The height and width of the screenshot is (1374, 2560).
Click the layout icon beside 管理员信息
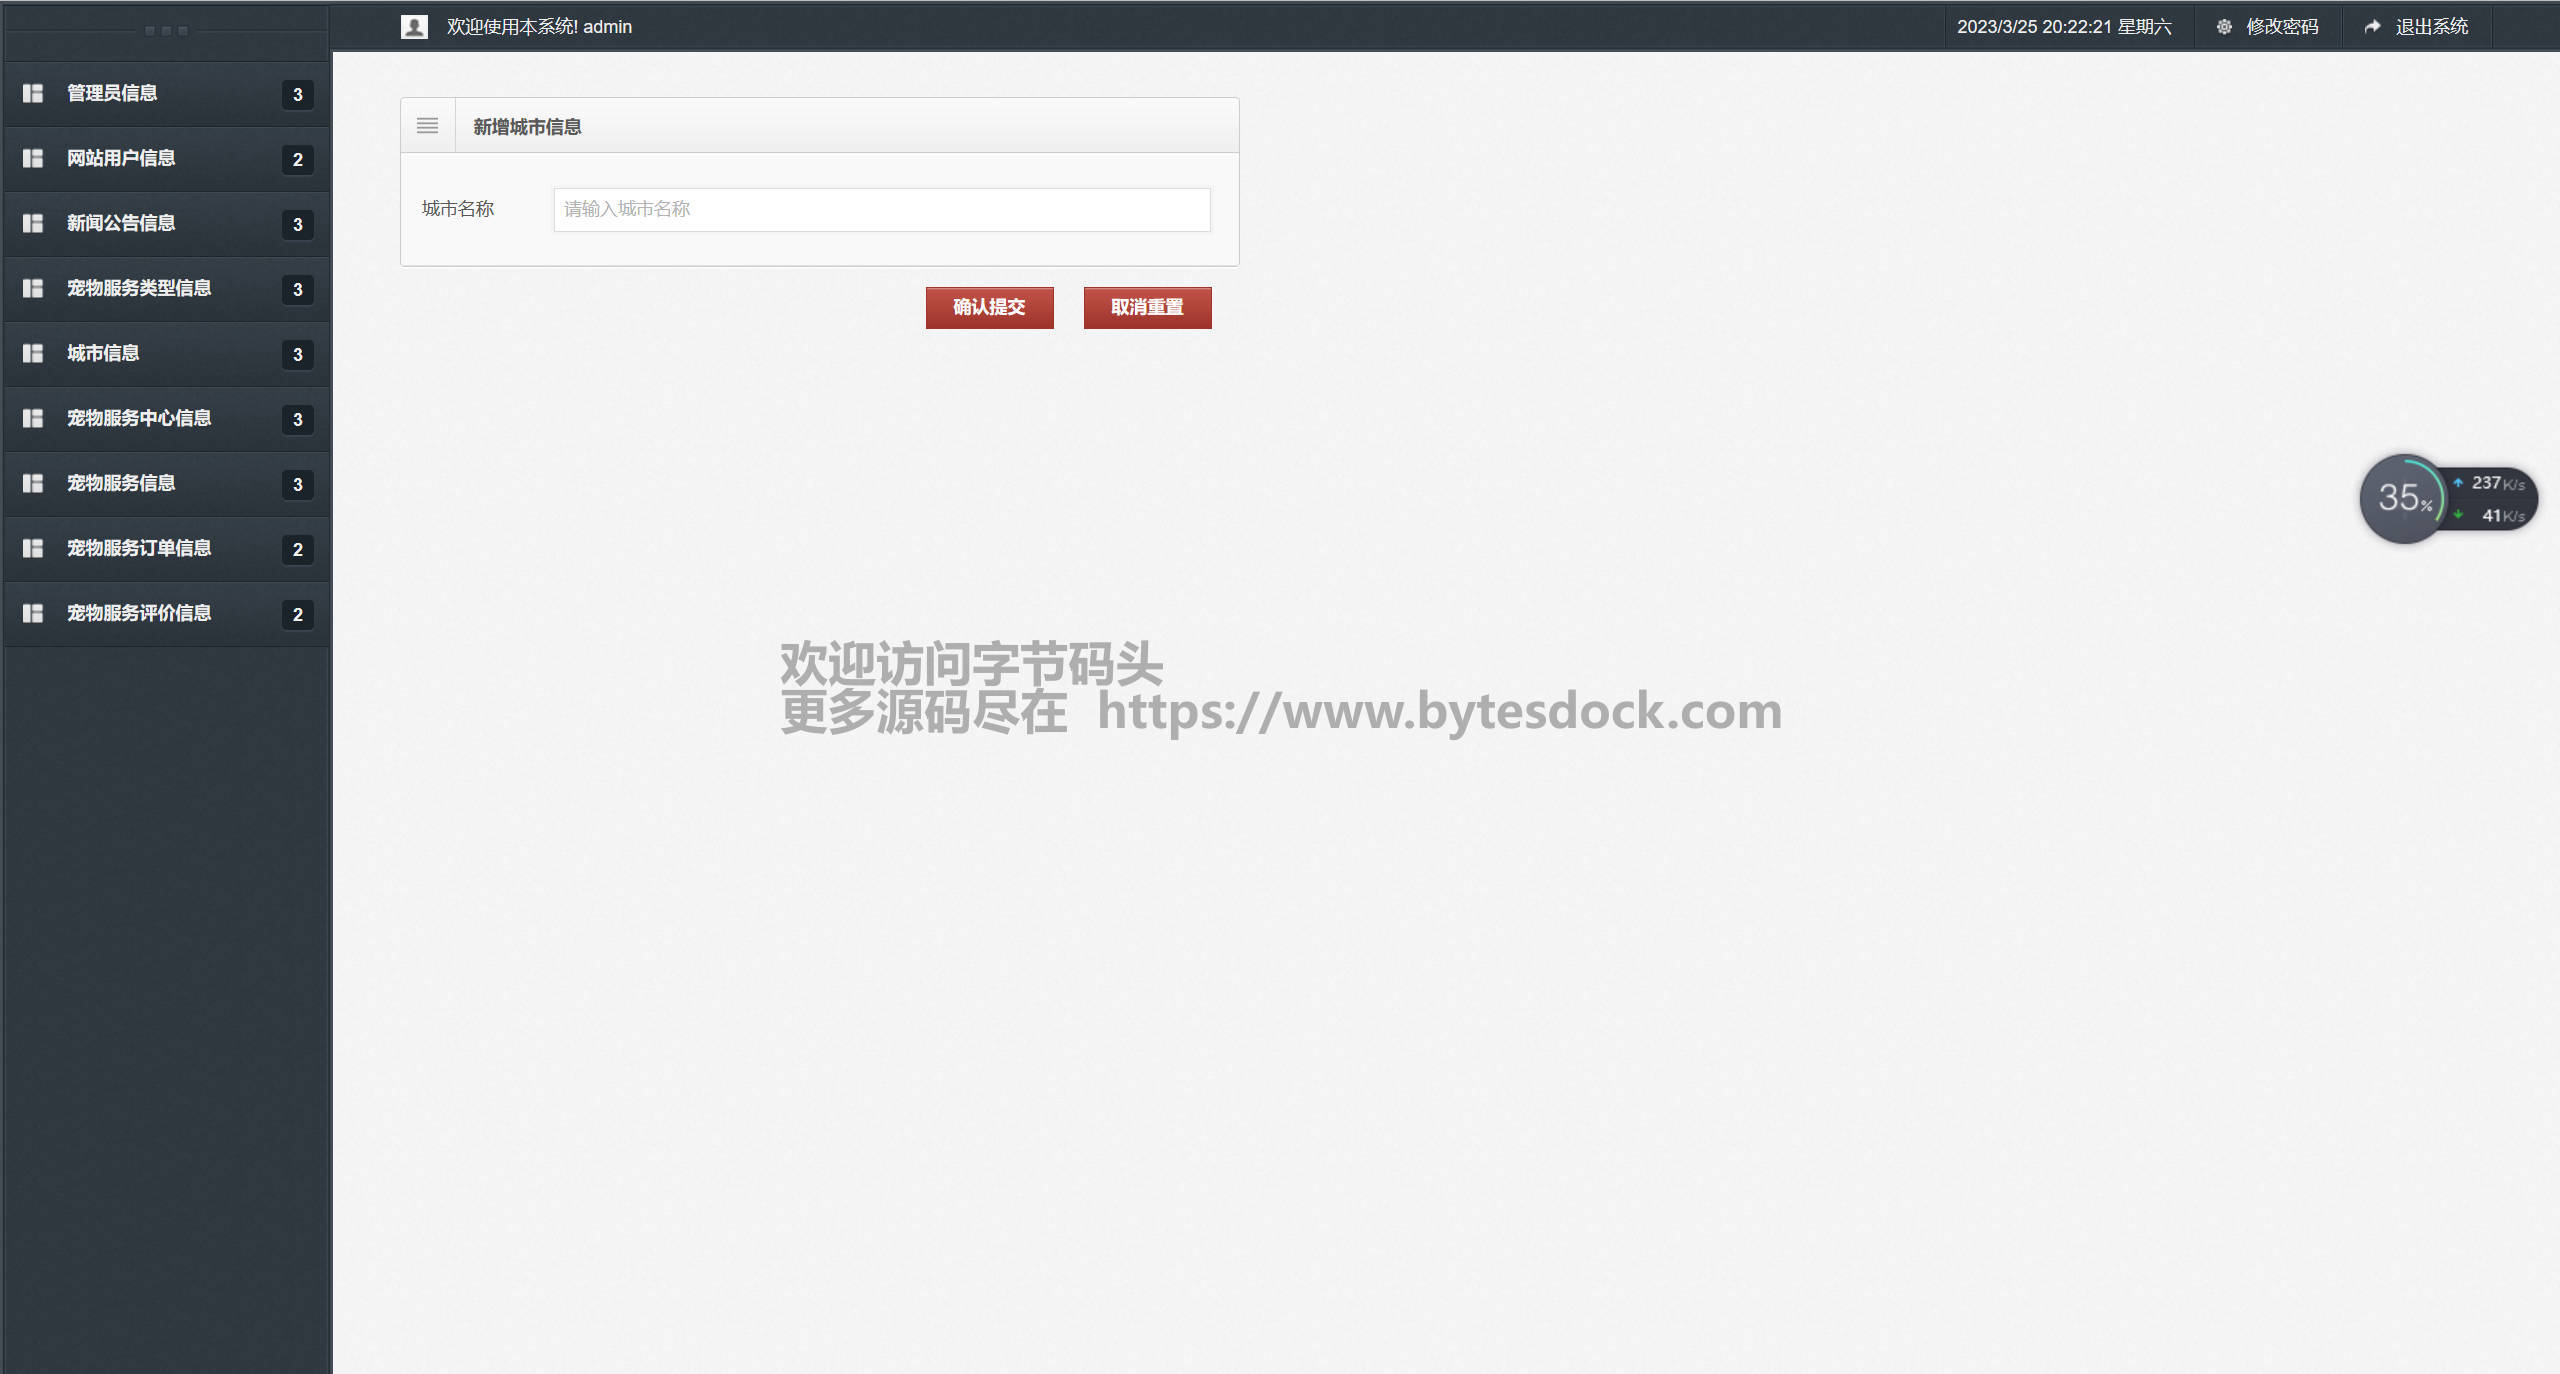tap(33, 93)
